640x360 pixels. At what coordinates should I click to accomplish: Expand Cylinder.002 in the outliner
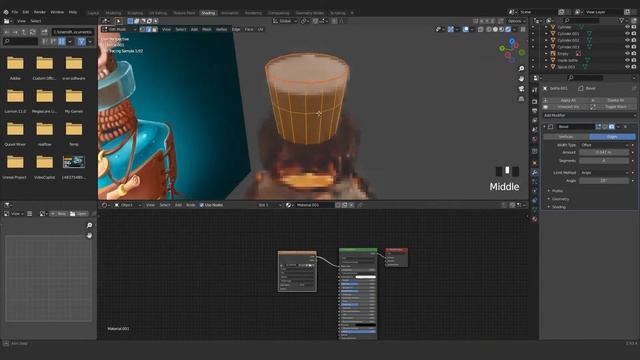click(546, 40)
